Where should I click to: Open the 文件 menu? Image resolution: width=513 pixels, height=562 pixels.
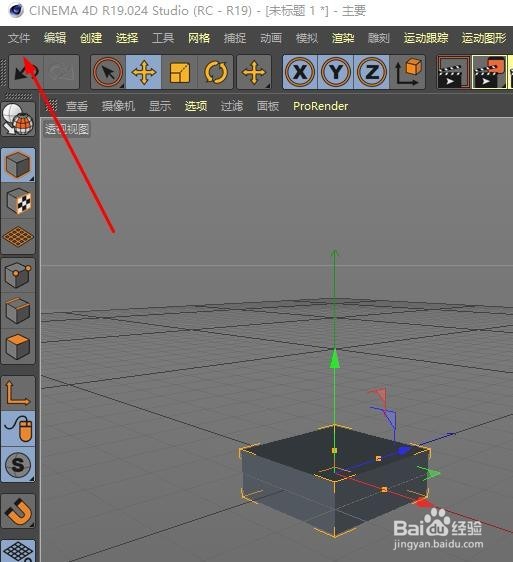[x=19, y=38]
